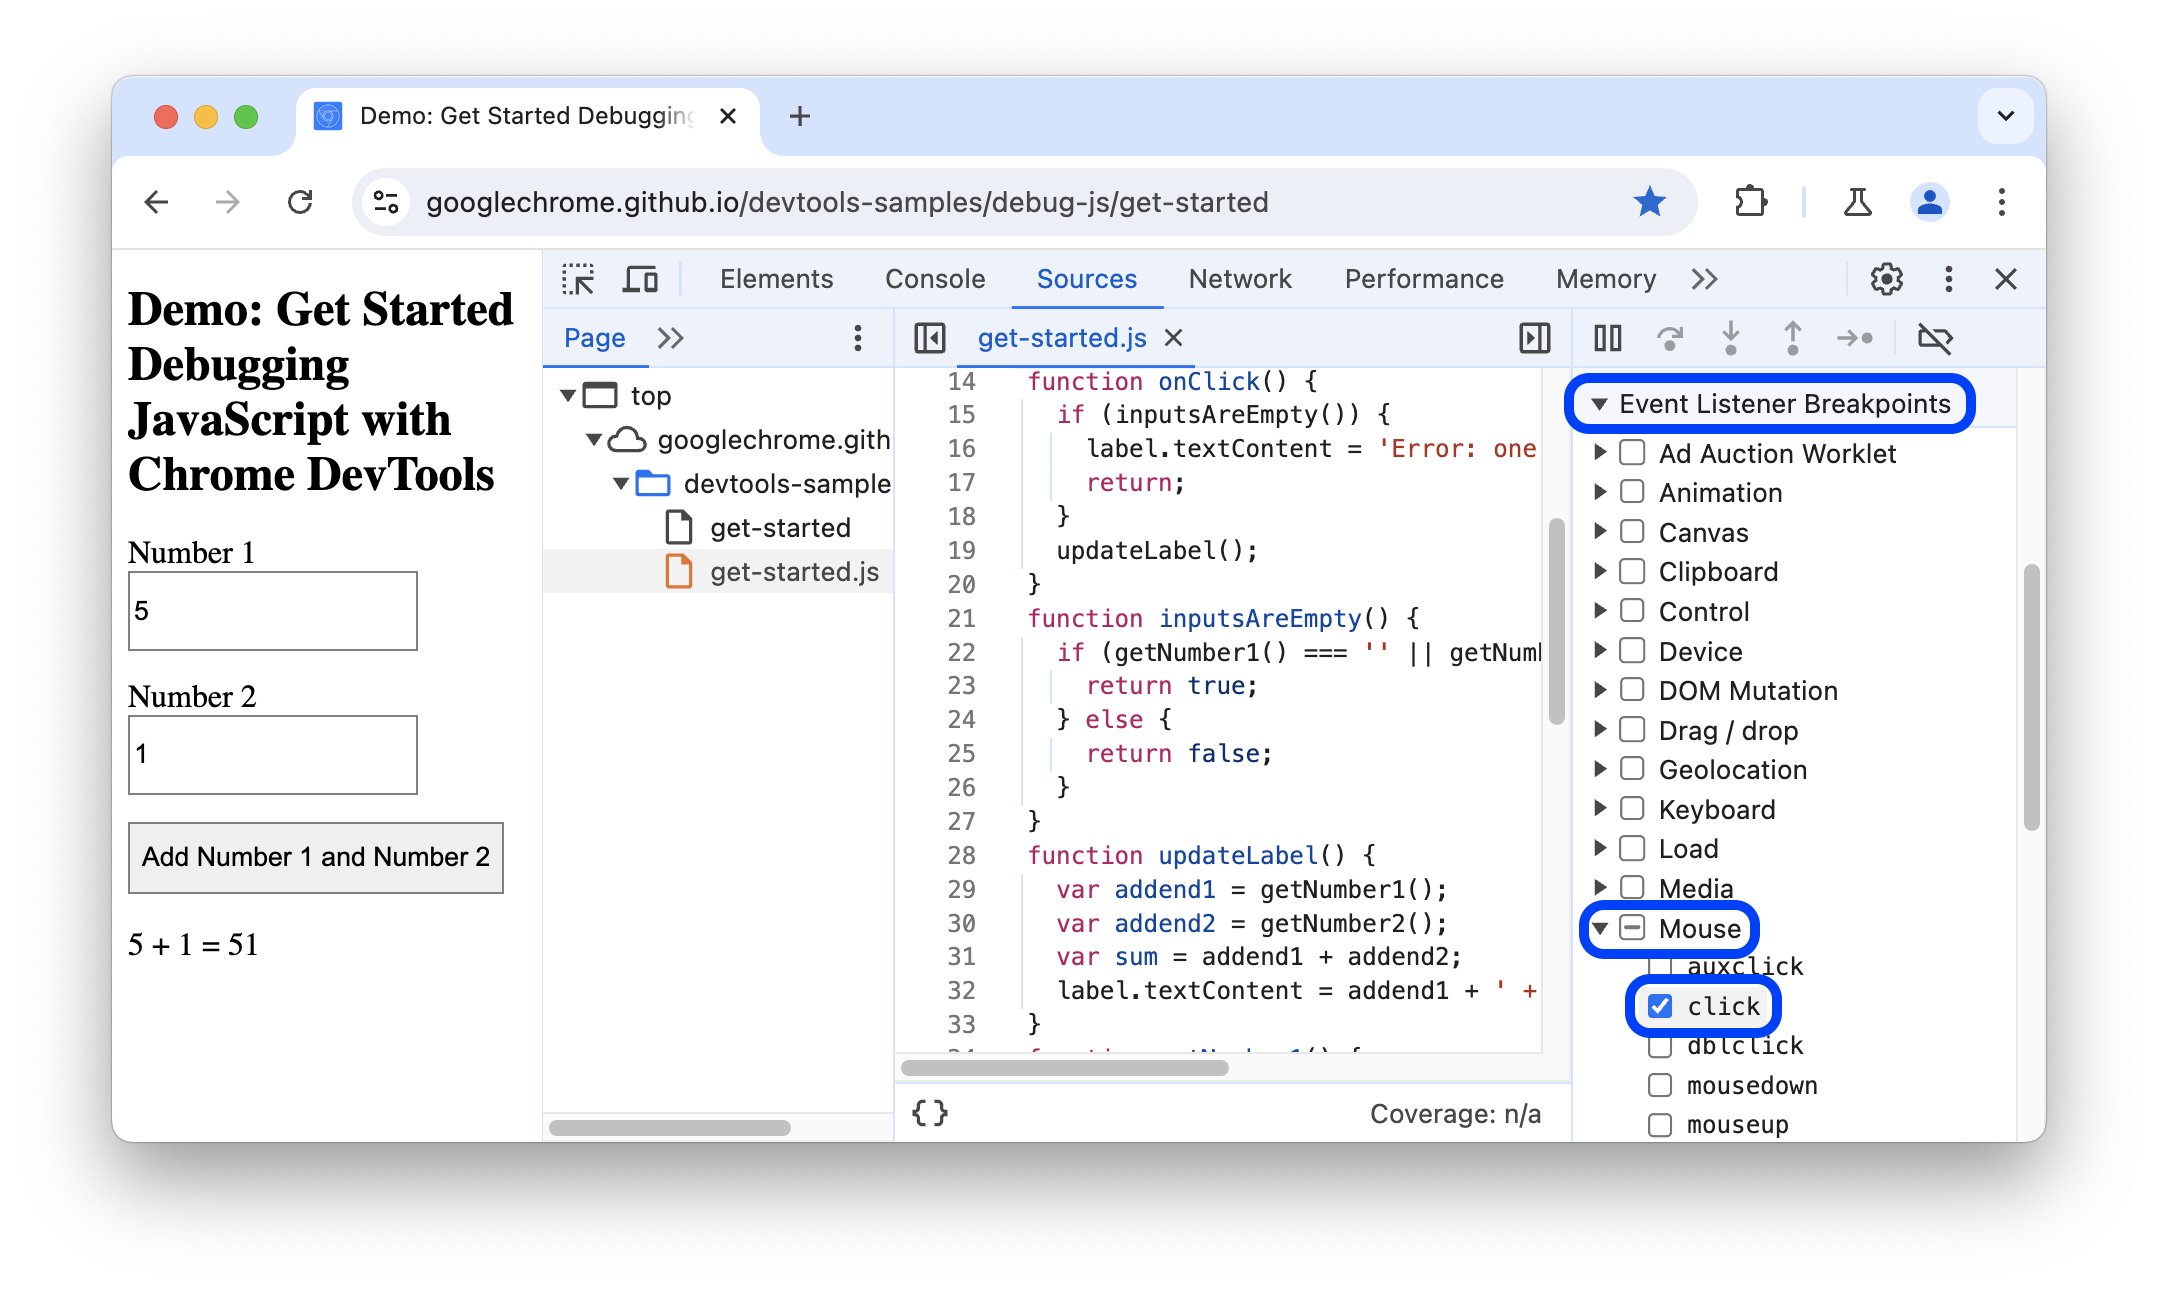Switch to the Console tab
The image size is (2158, 1290).
[x=935, y=278]
